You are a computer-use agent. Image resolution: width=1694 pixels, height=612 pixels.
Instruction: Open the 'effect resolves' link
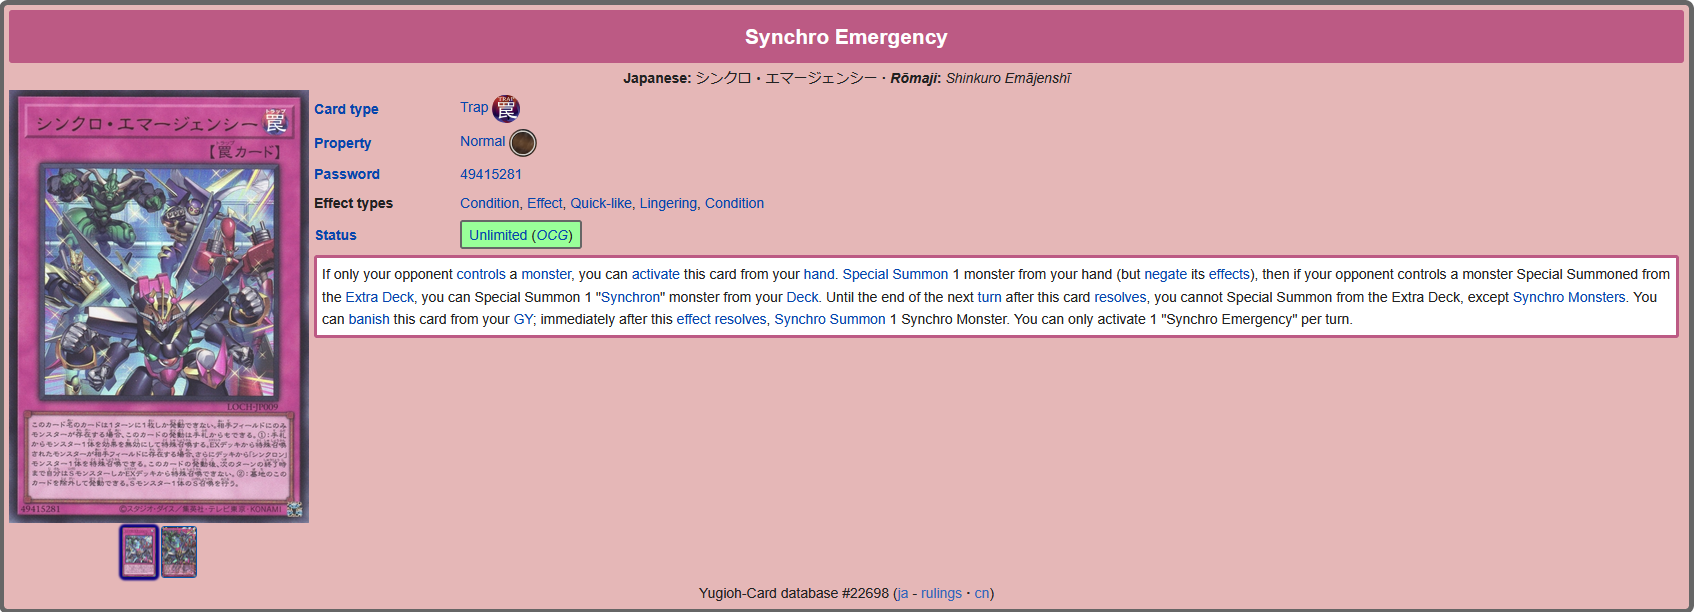pos(721,319)
